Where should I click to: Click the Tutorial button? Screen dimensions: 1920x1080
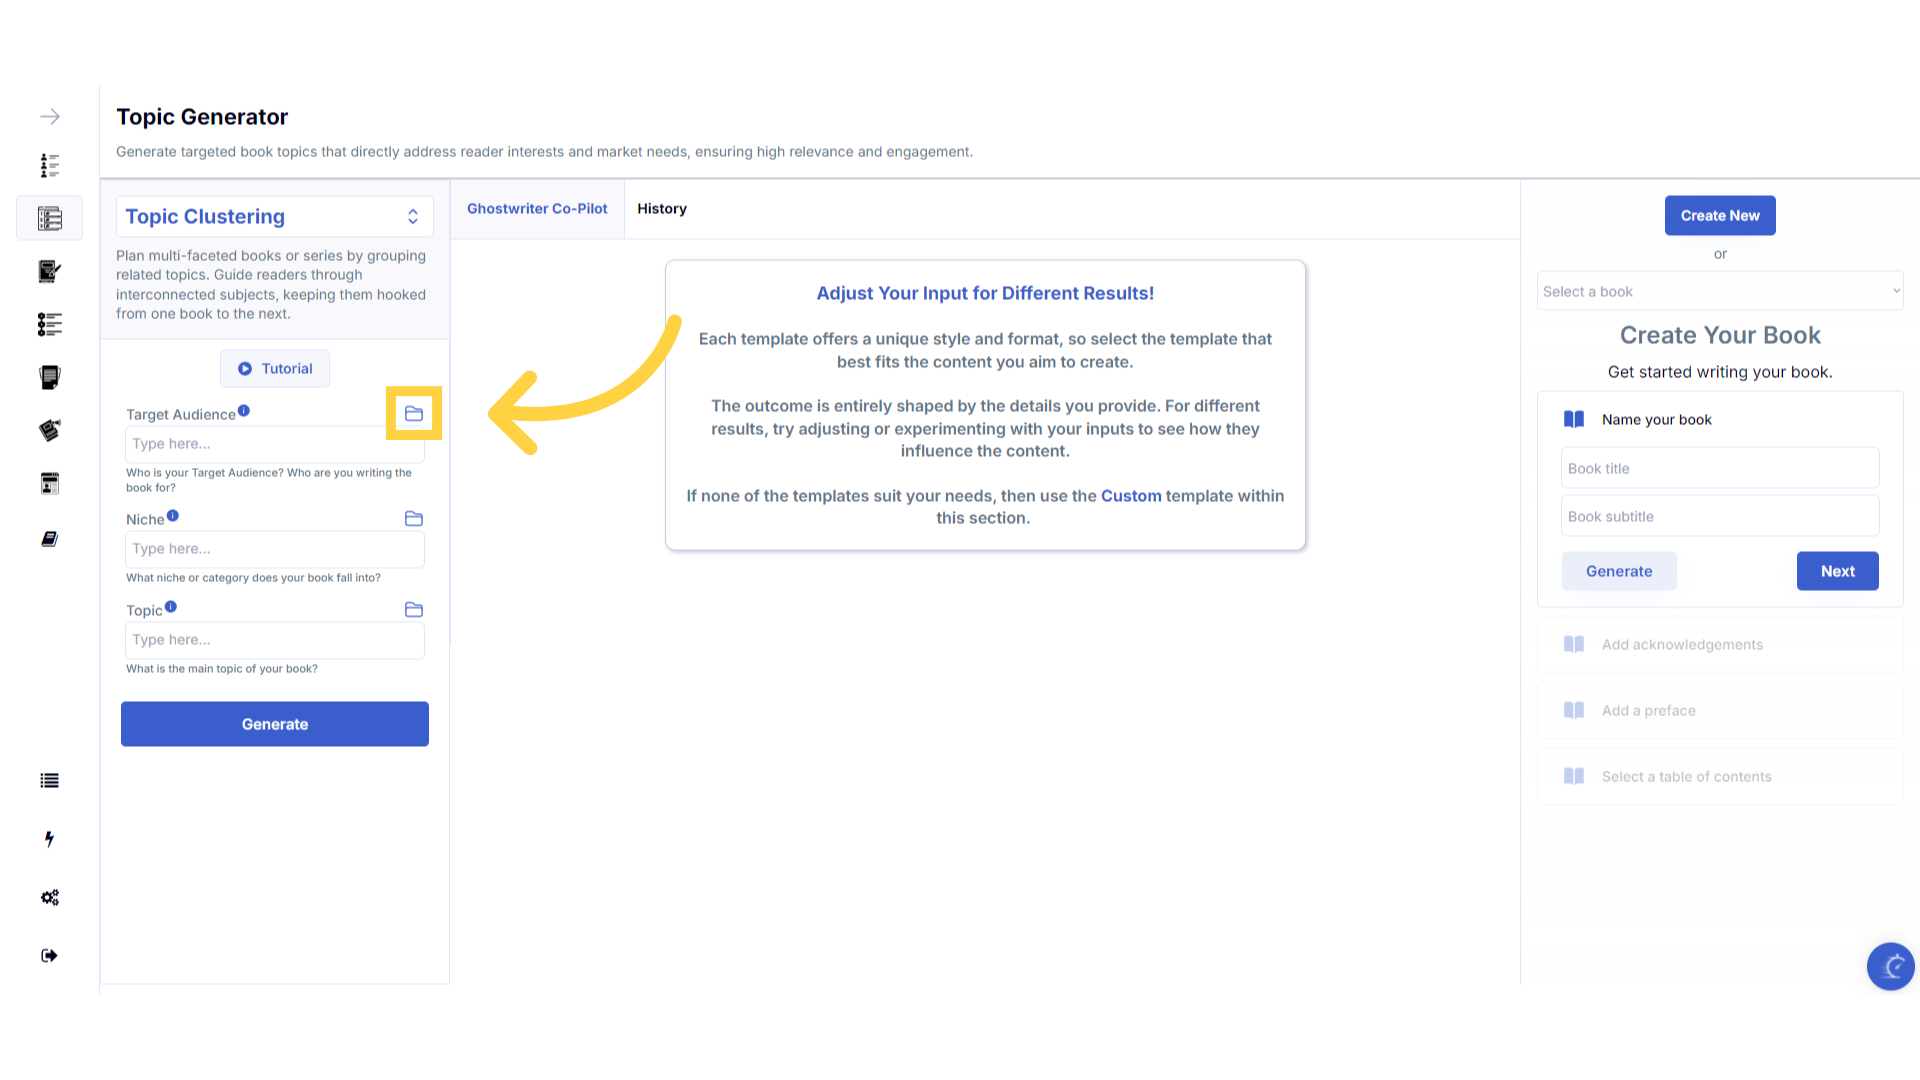275,368
